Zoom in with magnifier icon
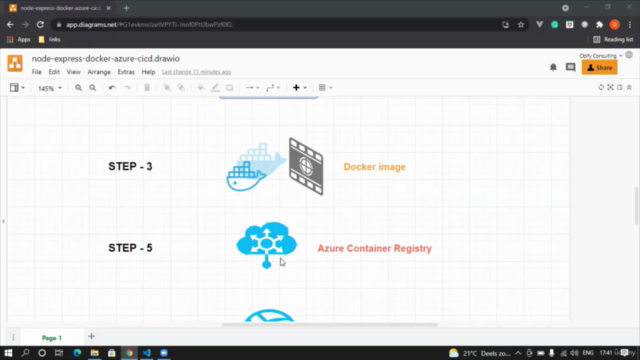Screen dimensions: 640x360 pos(78,88)
